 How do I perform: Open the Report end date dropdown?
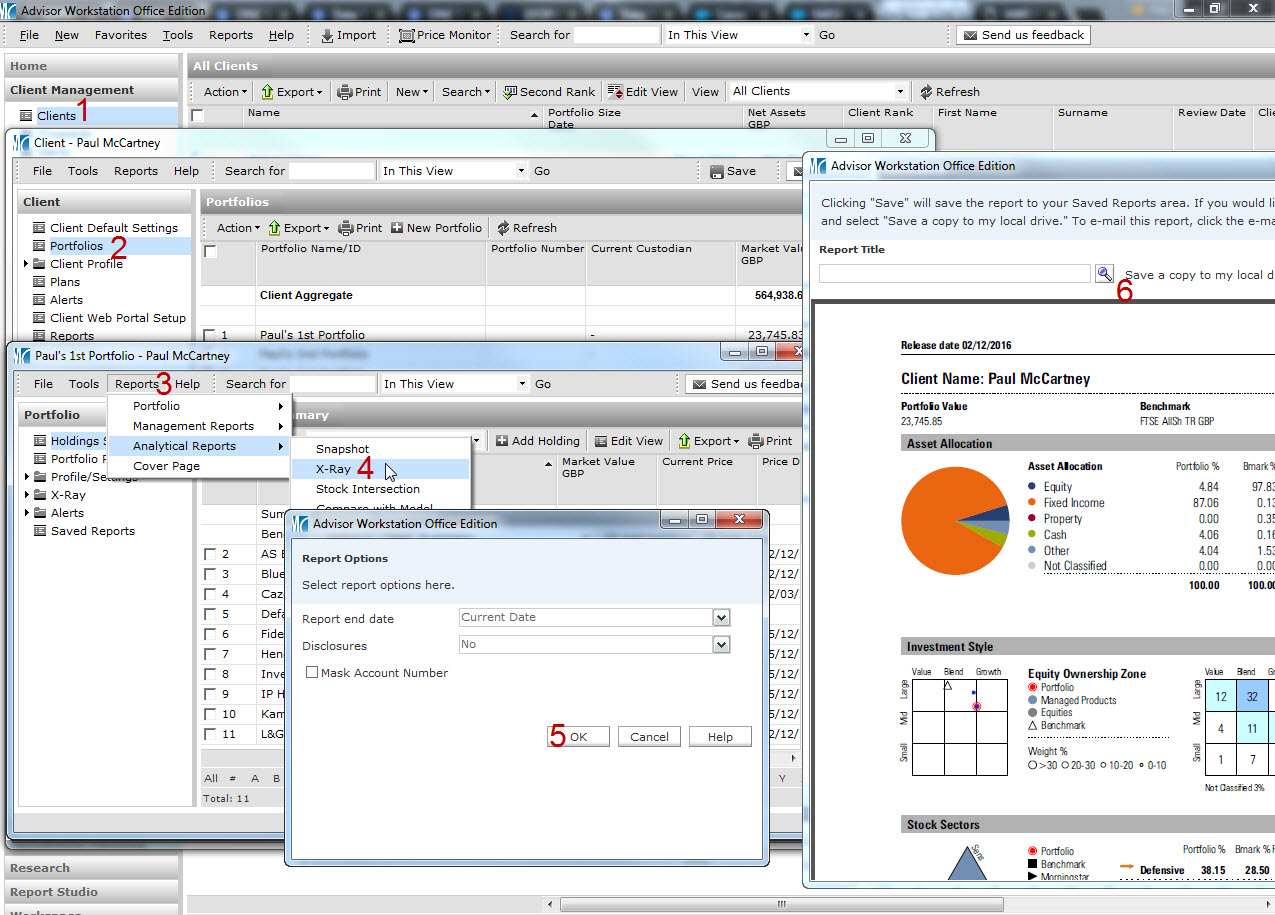coord(721,618)
